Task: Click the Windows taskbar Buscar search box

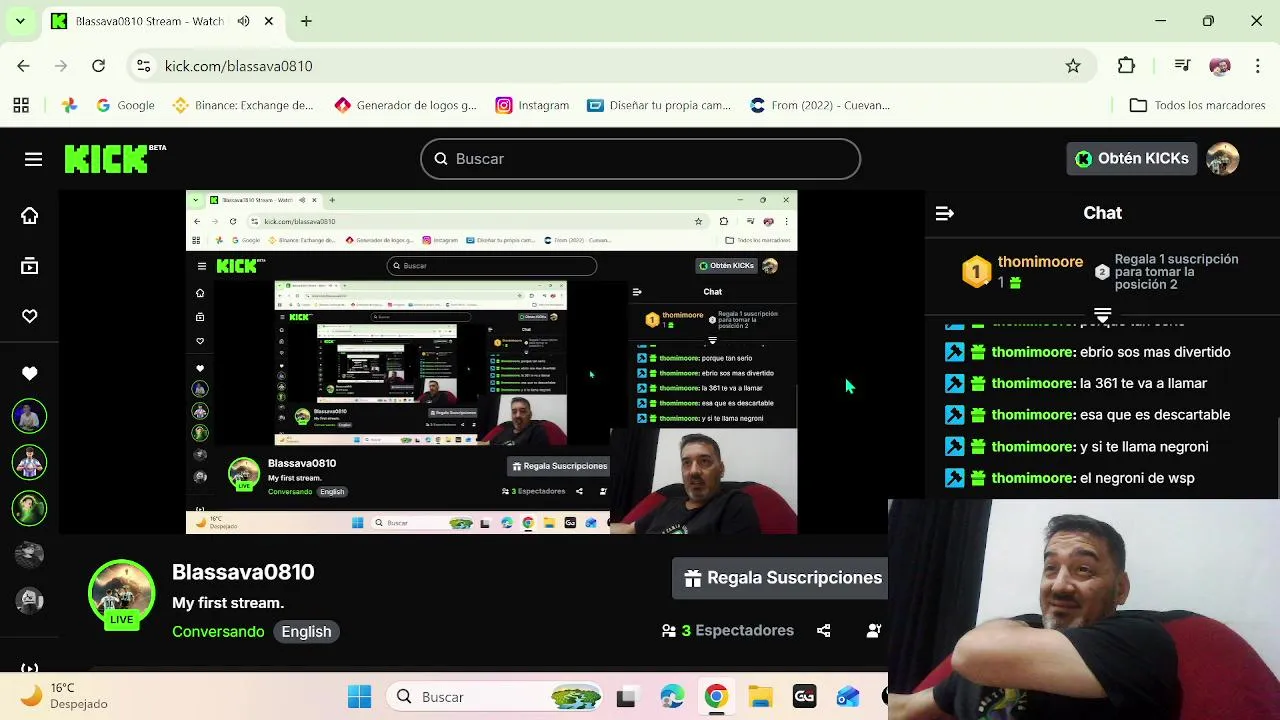Action: [495, 697]
